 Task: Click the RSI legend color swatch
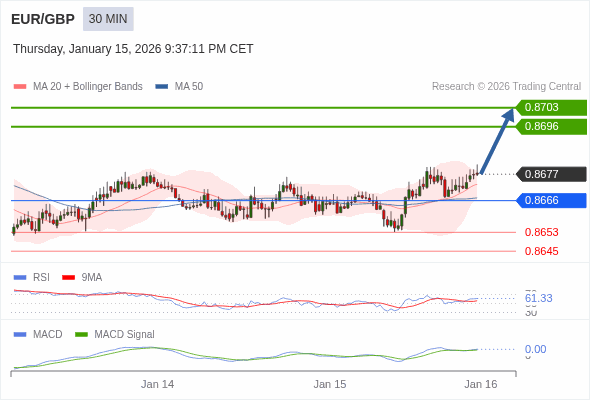click(20, 278)
